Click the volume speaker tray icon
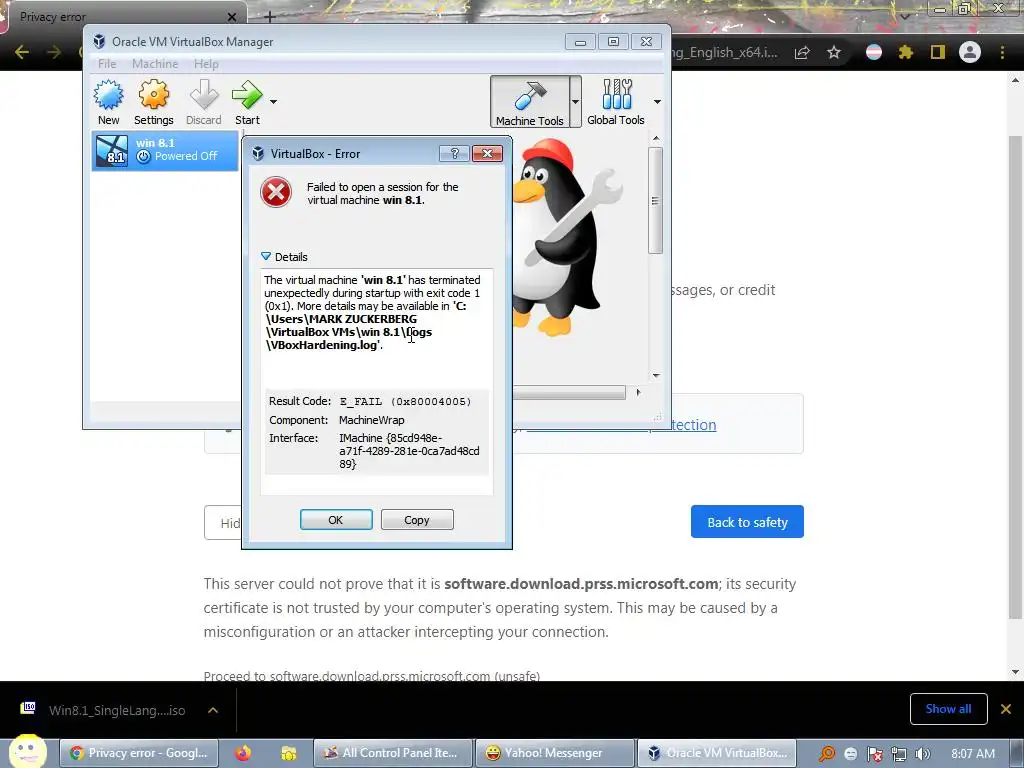 tap(923, 754)
